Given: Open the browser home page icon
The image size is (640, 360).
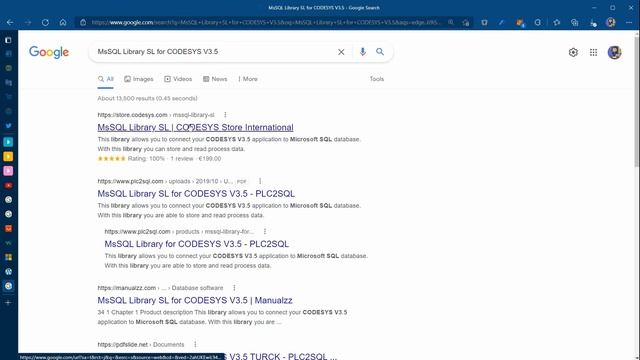Looking at the screenshot, I should 63,22.
